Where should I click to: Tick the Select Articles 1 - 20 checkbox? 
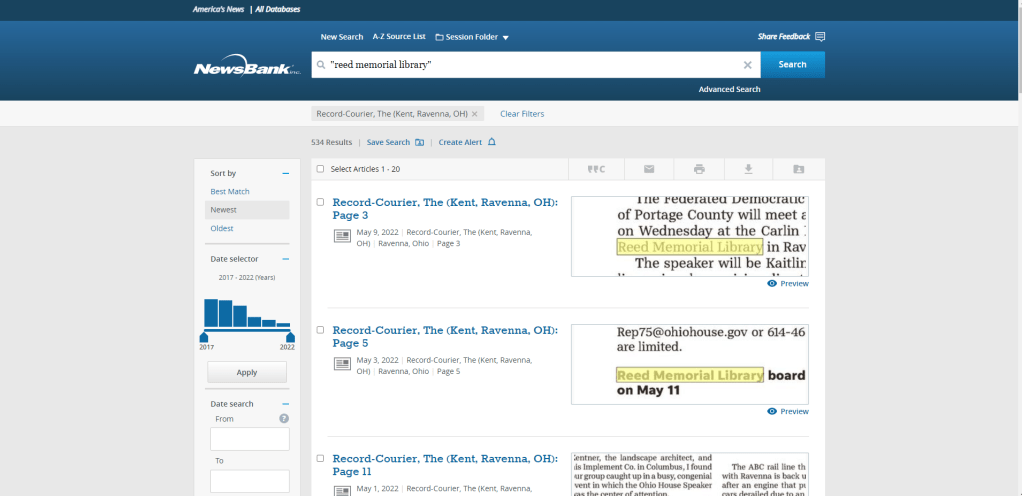point(320,169)
